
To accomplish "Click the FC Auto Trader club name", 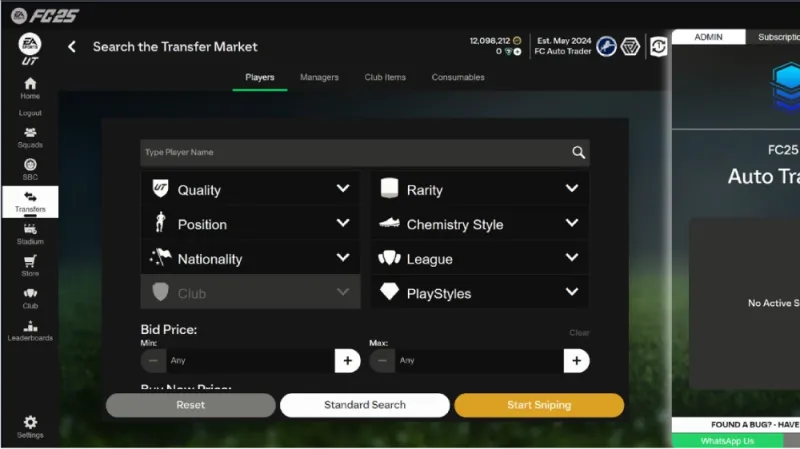I will (x=563, y=52).
